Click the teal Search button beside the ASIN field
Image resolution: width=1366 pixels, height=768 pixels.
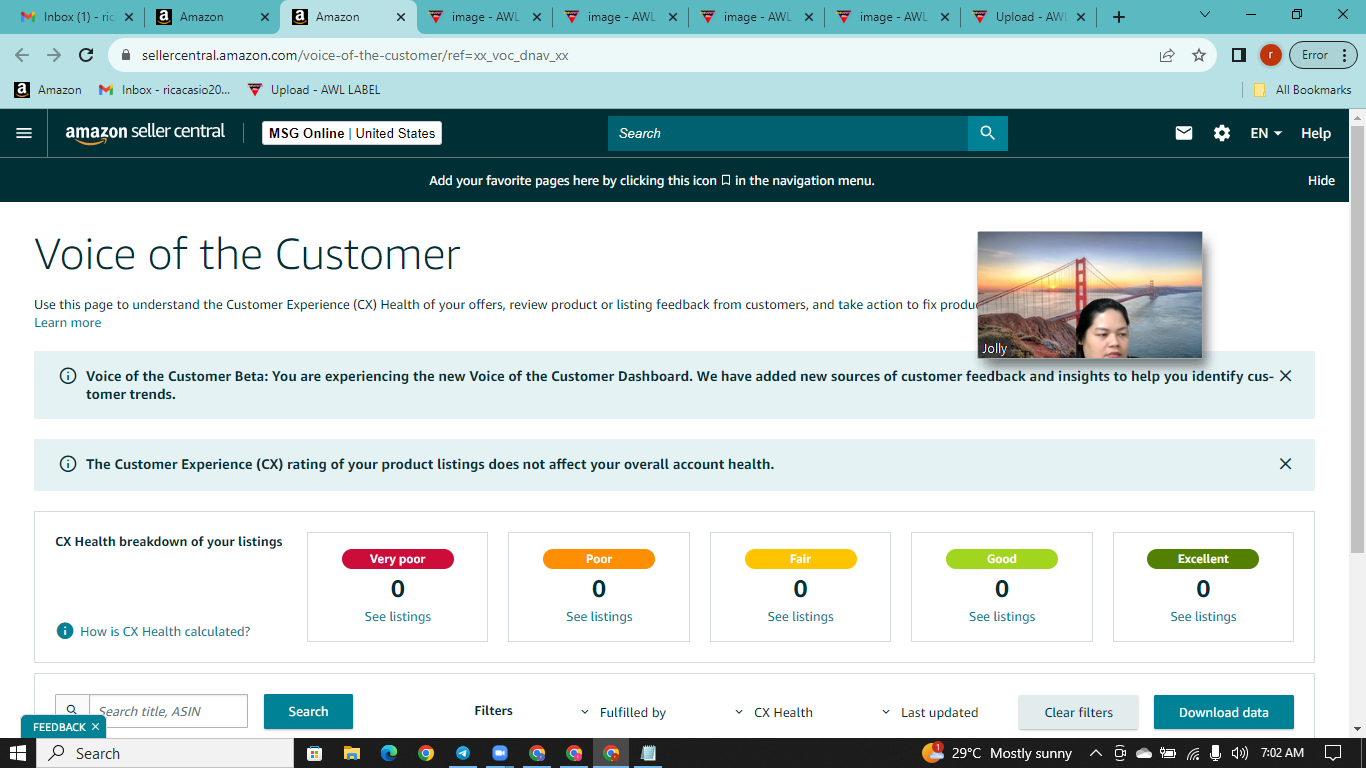pos(308,711)
